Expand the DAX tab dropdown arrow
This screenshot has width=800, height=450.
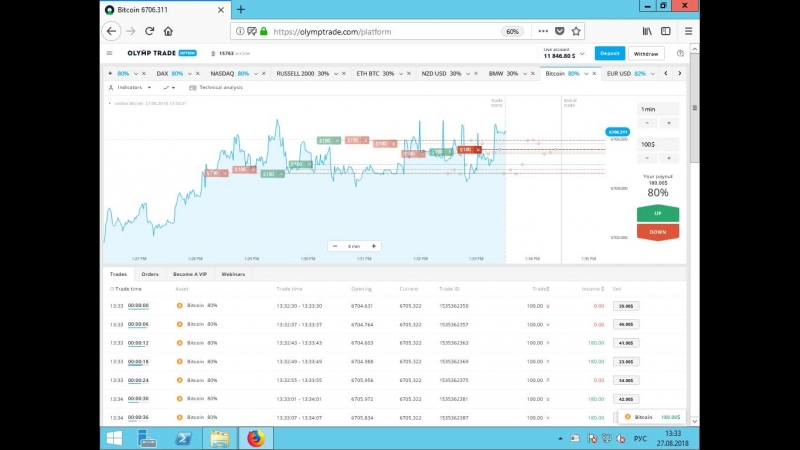(x=190, y=73)
